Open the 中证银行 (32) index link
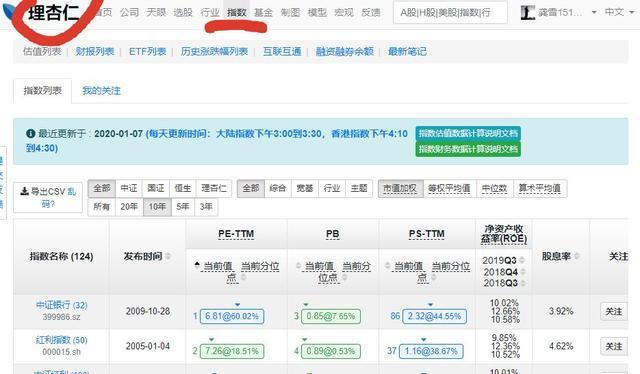The image size is (640, 374). click(62, 305)
